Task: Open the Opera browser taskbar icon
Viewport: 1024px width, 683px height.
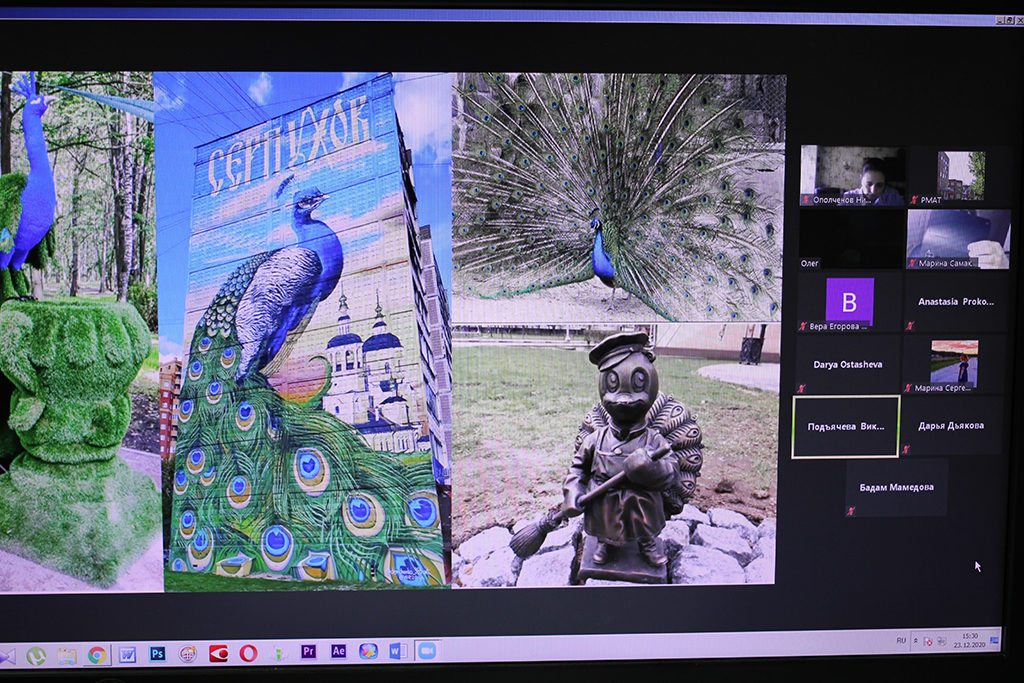Action: tap(248, 653)
